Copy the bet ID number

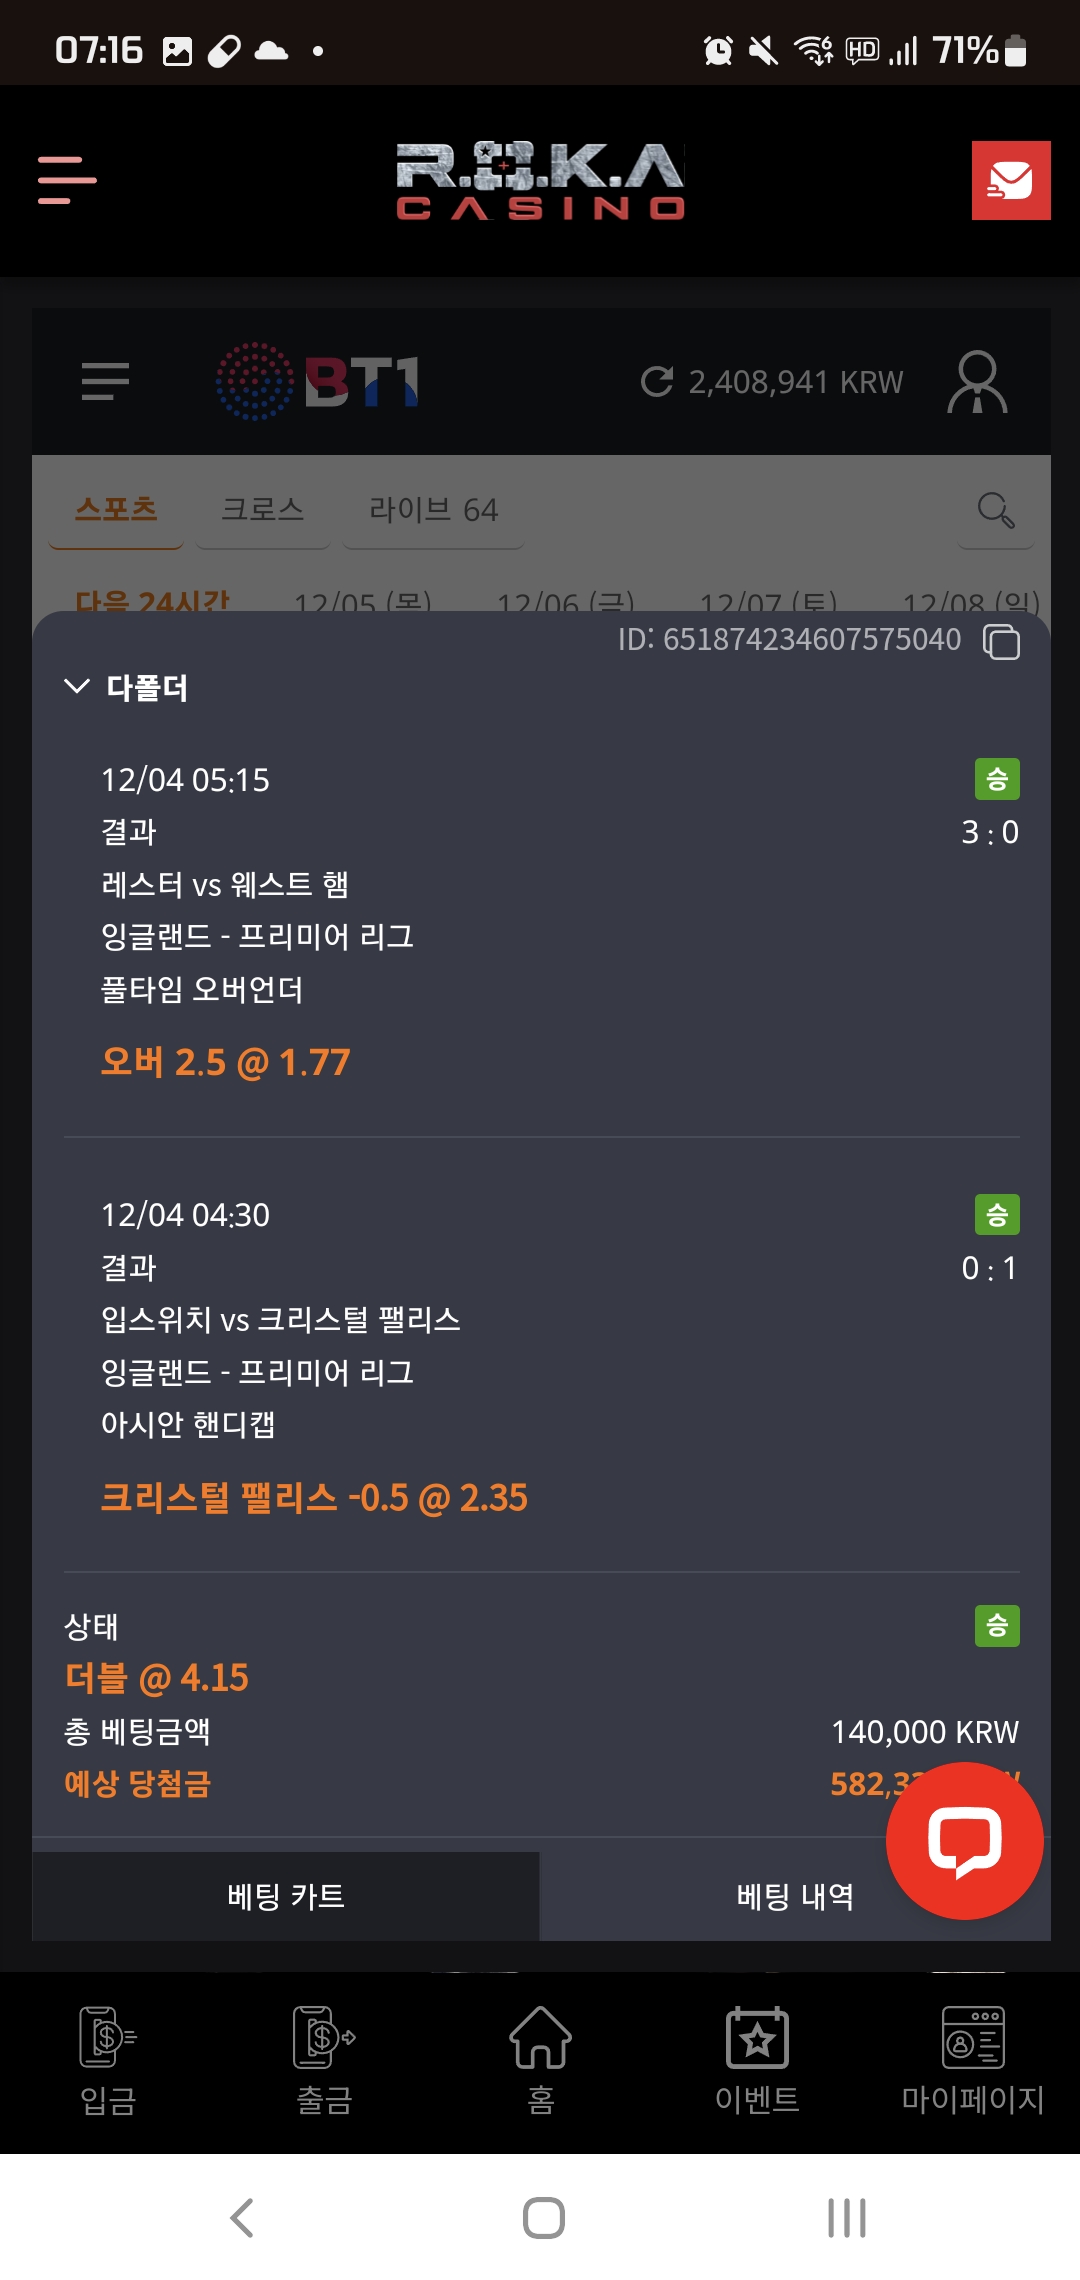click(1001, 641)
